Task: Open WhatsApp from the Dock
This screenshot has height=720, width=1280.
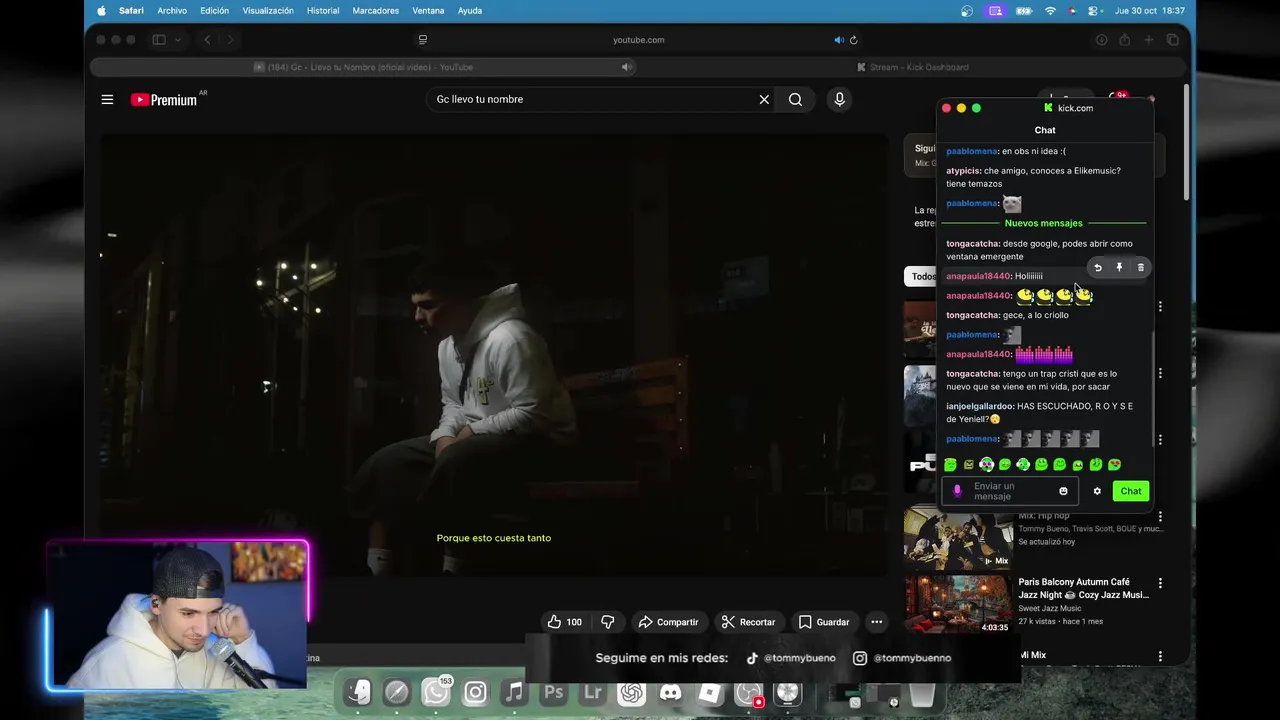Action: click(x=436, y=692)
